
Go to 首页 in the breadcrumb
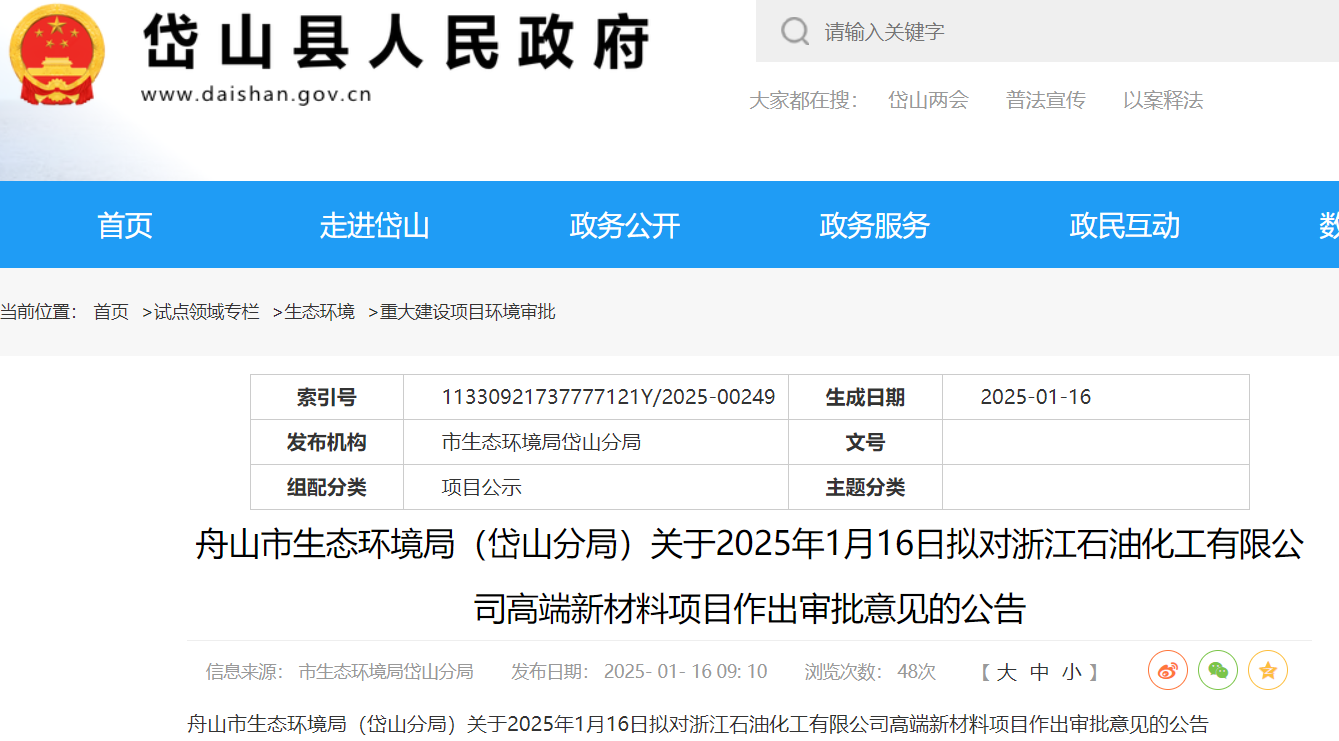[111, 312]
